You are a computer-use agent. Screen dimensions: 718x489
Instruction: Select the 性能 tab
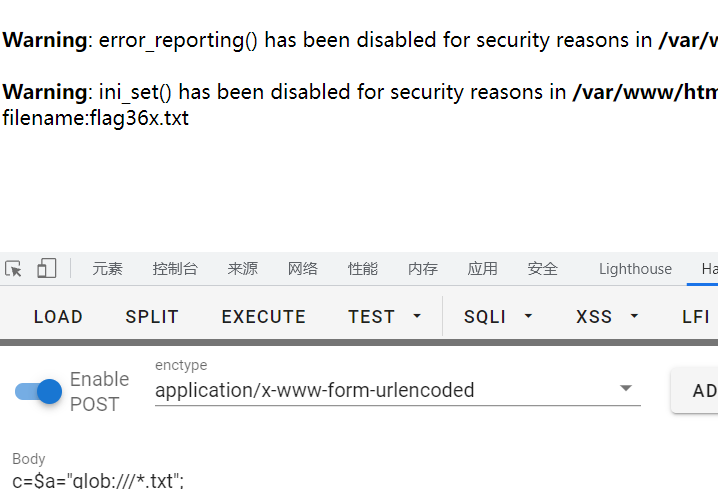coord(362,269)
